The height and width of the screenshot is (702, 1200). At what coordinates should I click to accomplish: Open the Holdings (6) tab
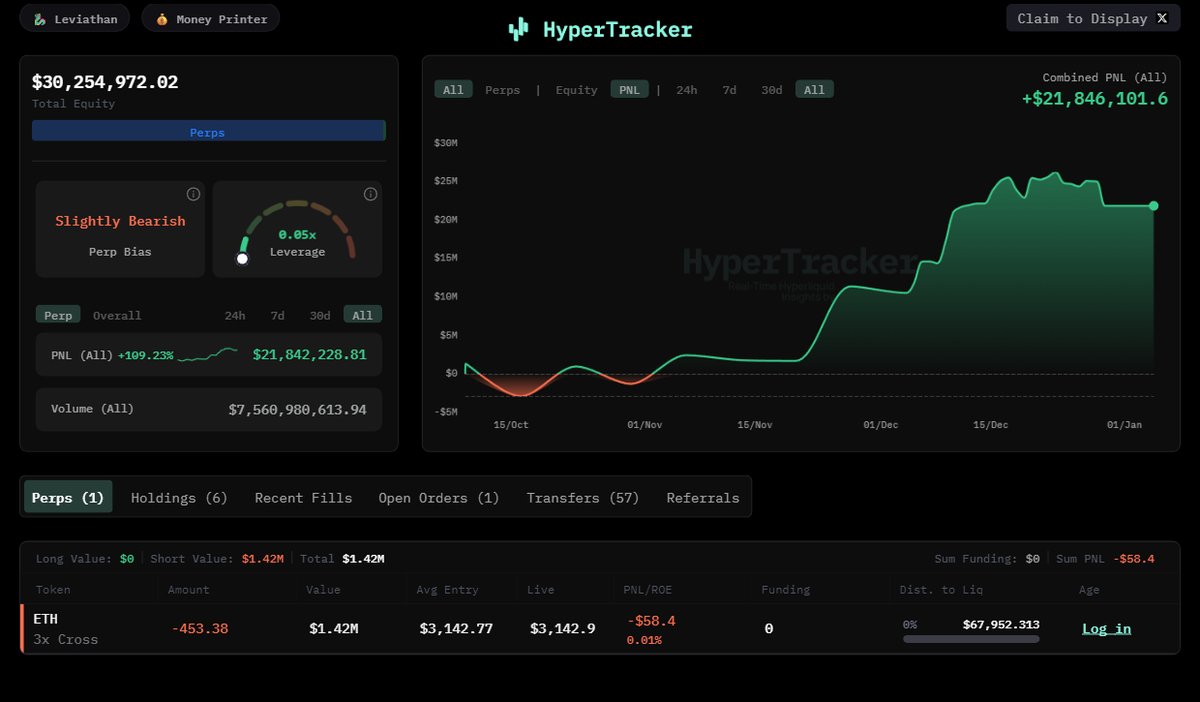[x=179, y=497]
